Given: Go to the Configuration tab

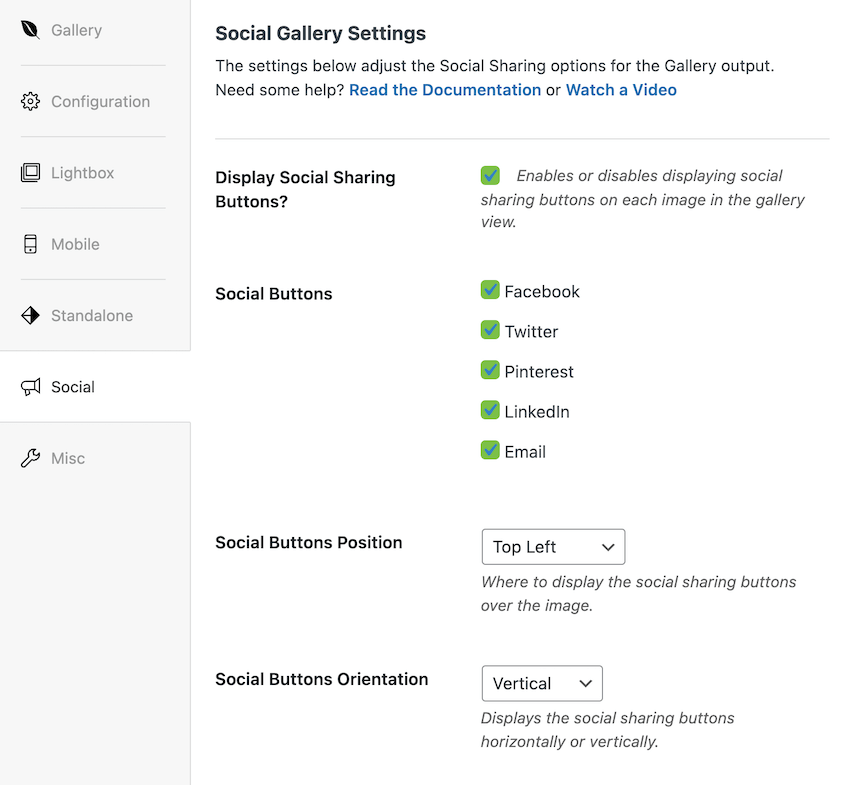Looking at the screenshot, I should click(x=100, y=102).
